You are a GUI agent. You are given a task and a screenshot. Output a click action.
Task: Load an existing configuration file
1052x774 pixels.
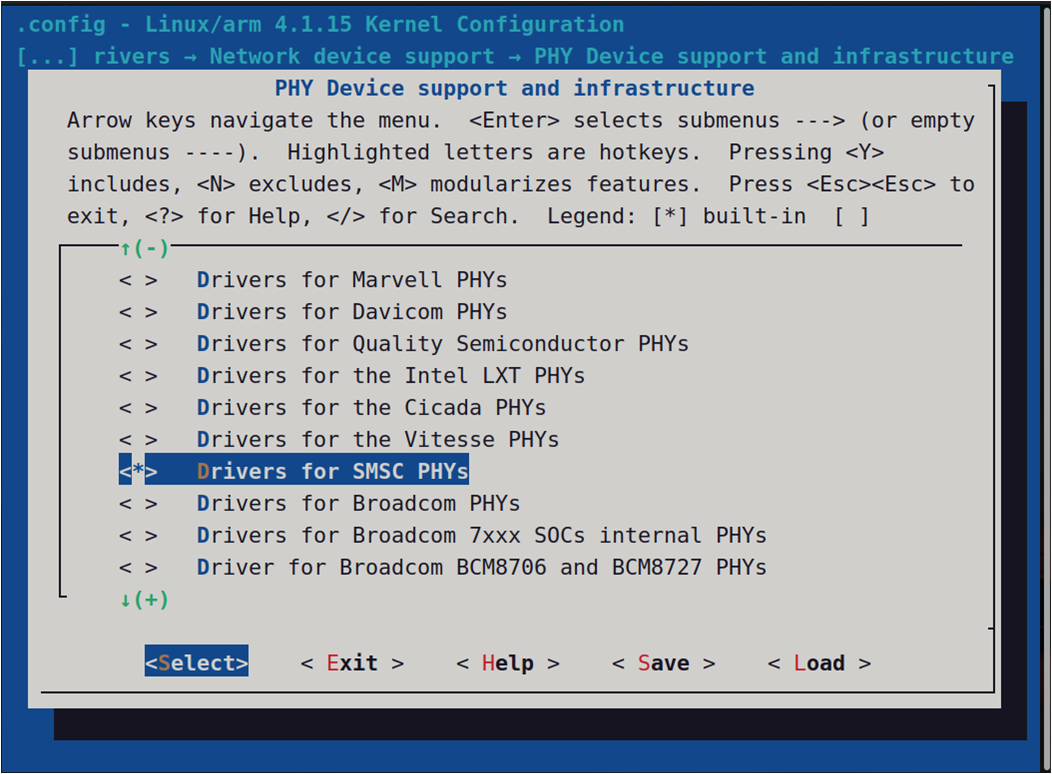(818, 662)
